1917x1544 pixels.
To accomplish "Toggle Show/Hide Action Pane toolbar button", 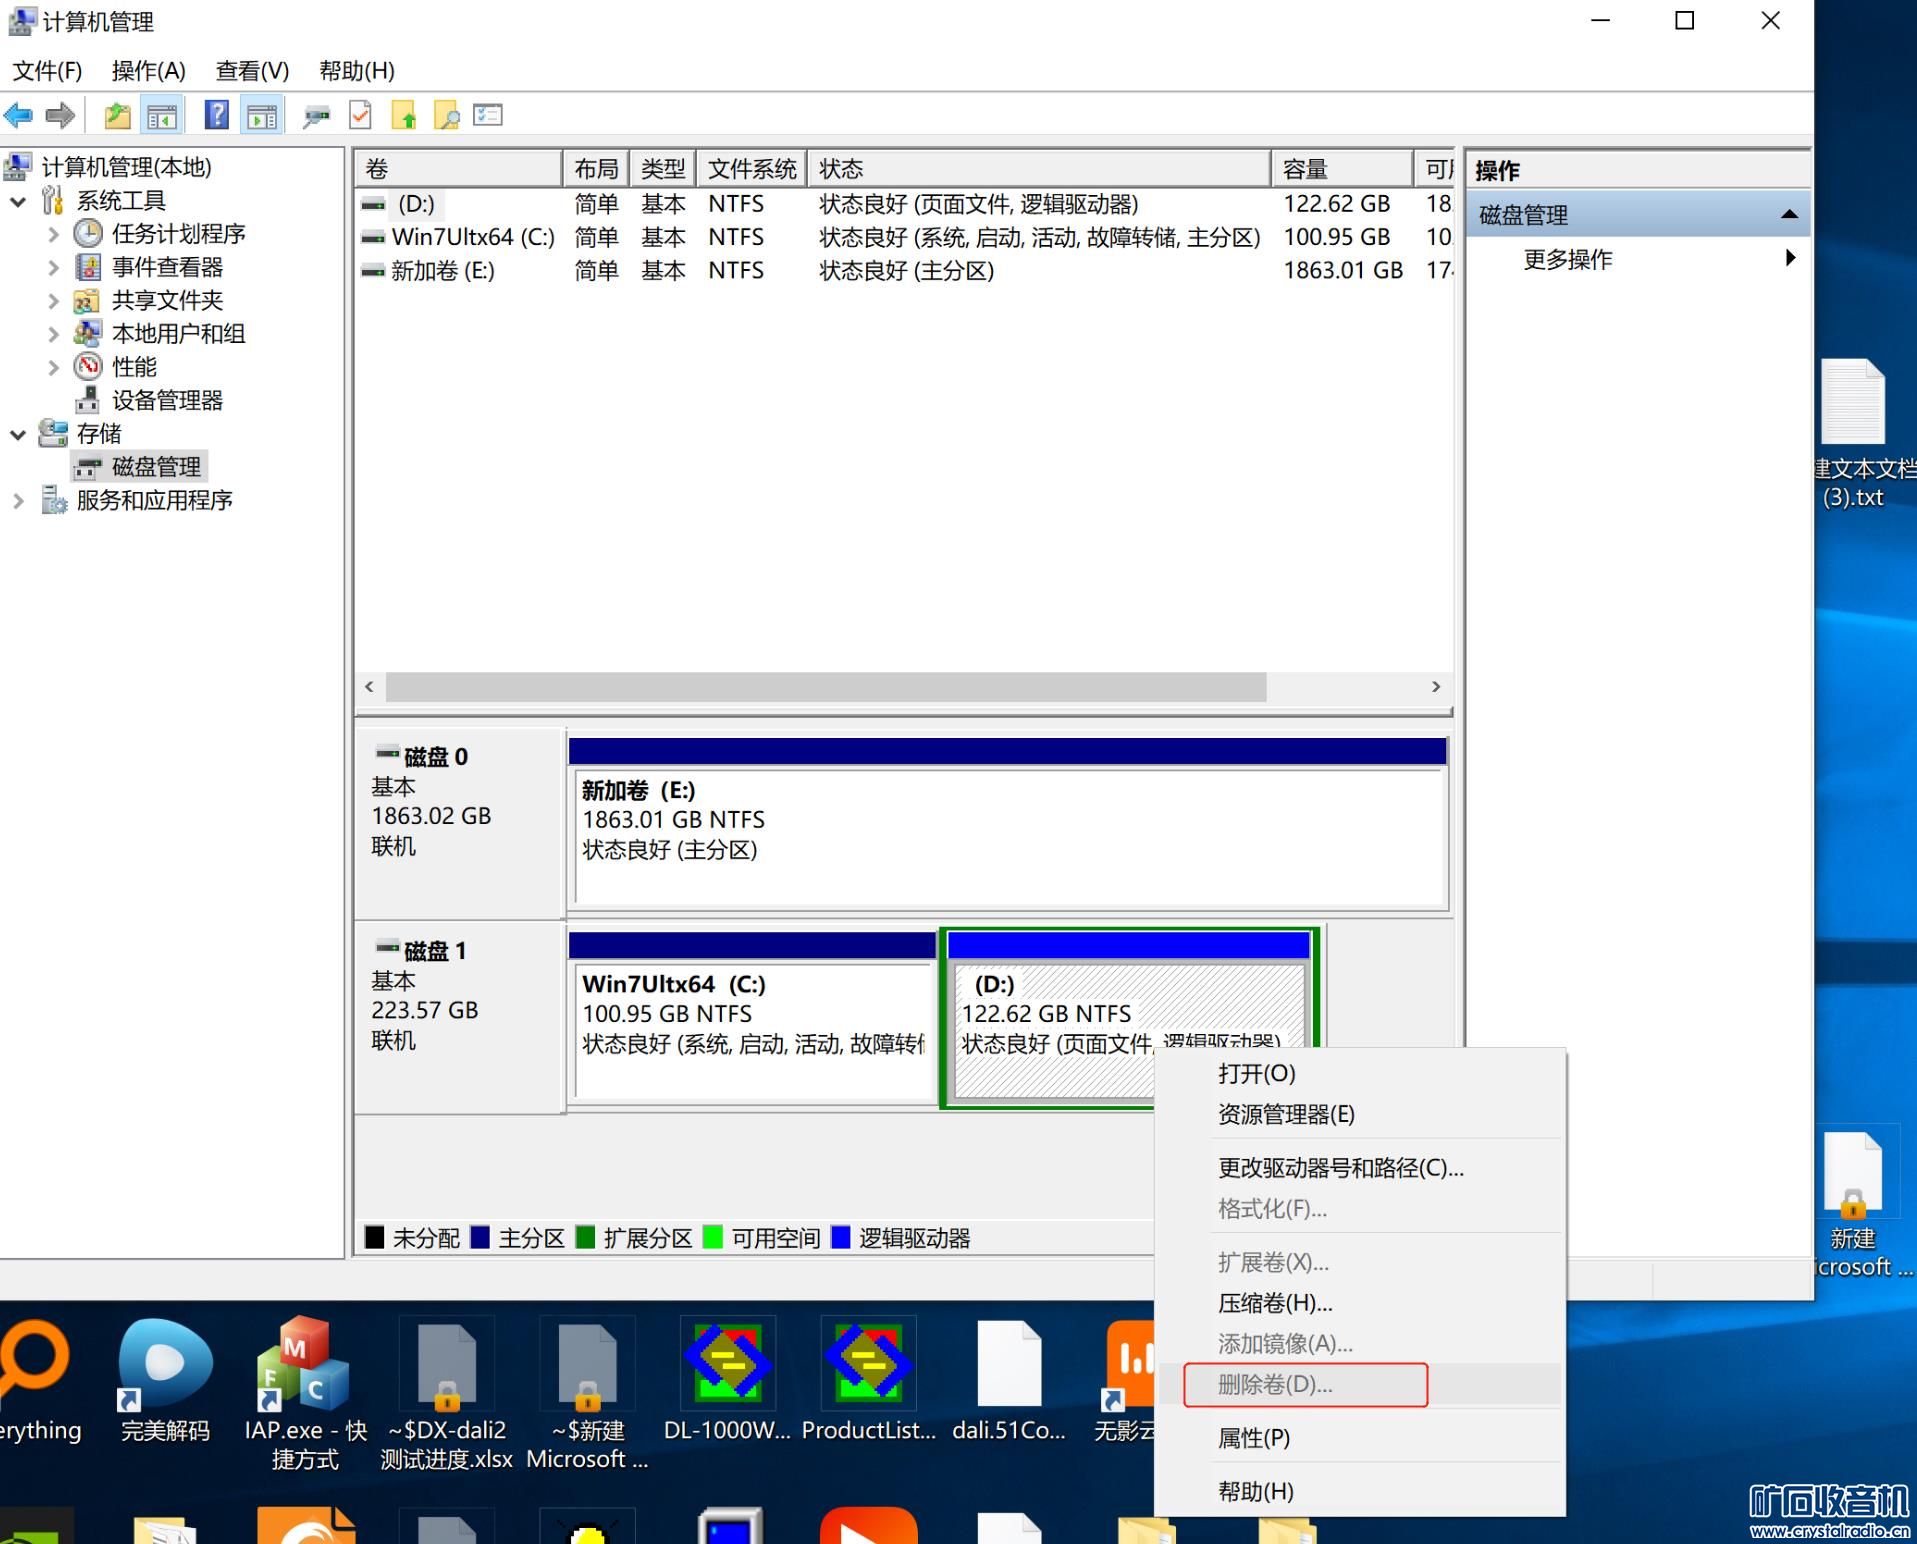I will pos(262,116).
